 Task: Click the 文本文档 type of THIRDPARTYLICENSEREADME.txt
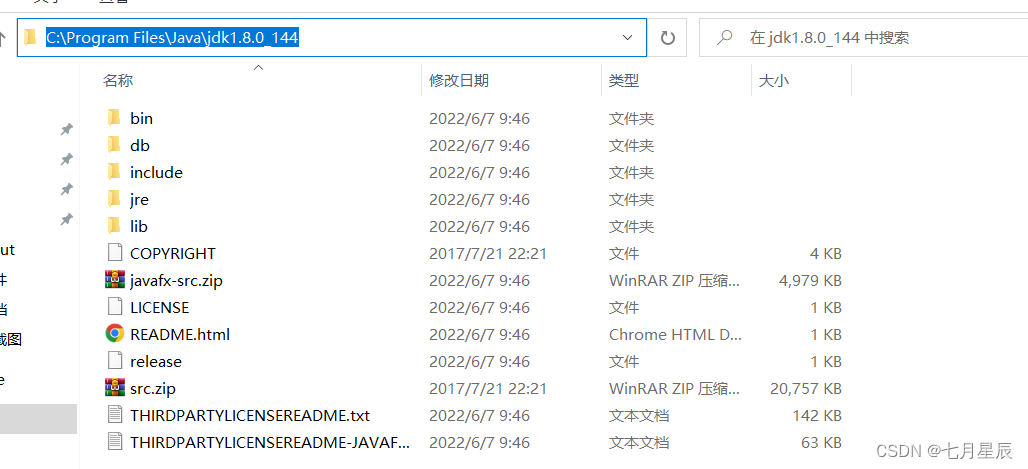(x=639, y=415)
